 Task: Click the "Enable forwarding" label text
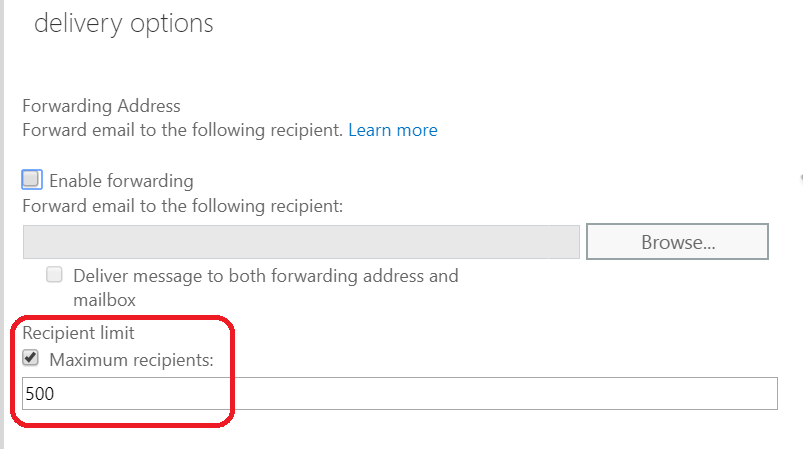click(x=121, y=181)
